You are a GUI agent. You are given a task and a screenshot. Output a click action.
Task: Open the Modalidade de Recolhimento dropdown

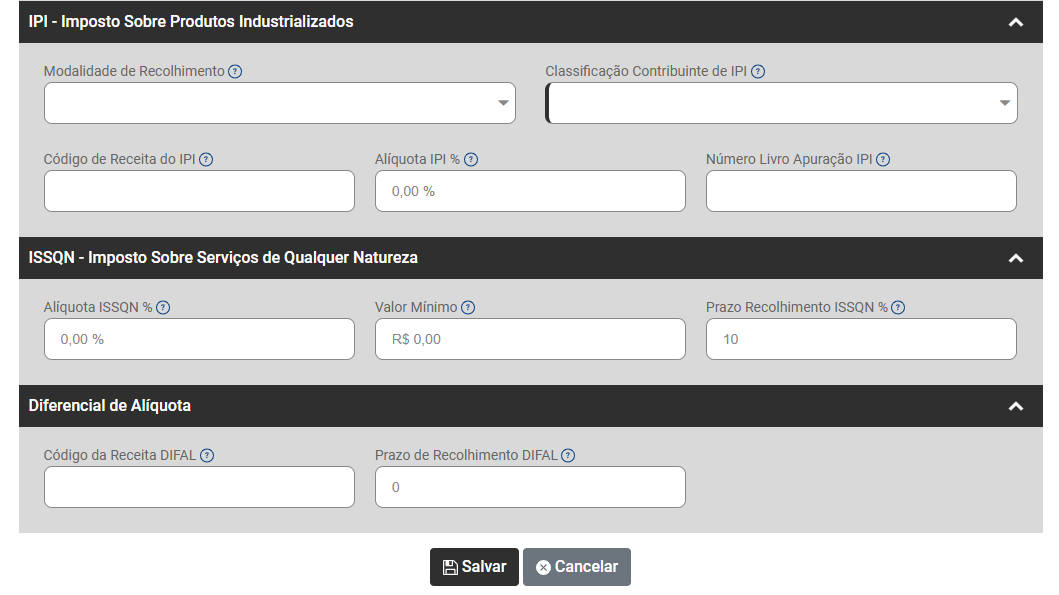(x=280, y=103)
